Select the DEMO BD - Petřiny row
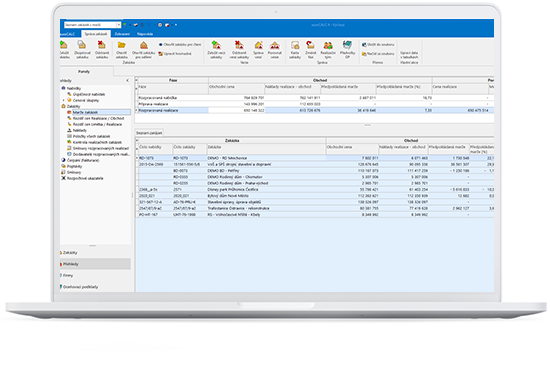550x382 pixels. pos(315,171)
